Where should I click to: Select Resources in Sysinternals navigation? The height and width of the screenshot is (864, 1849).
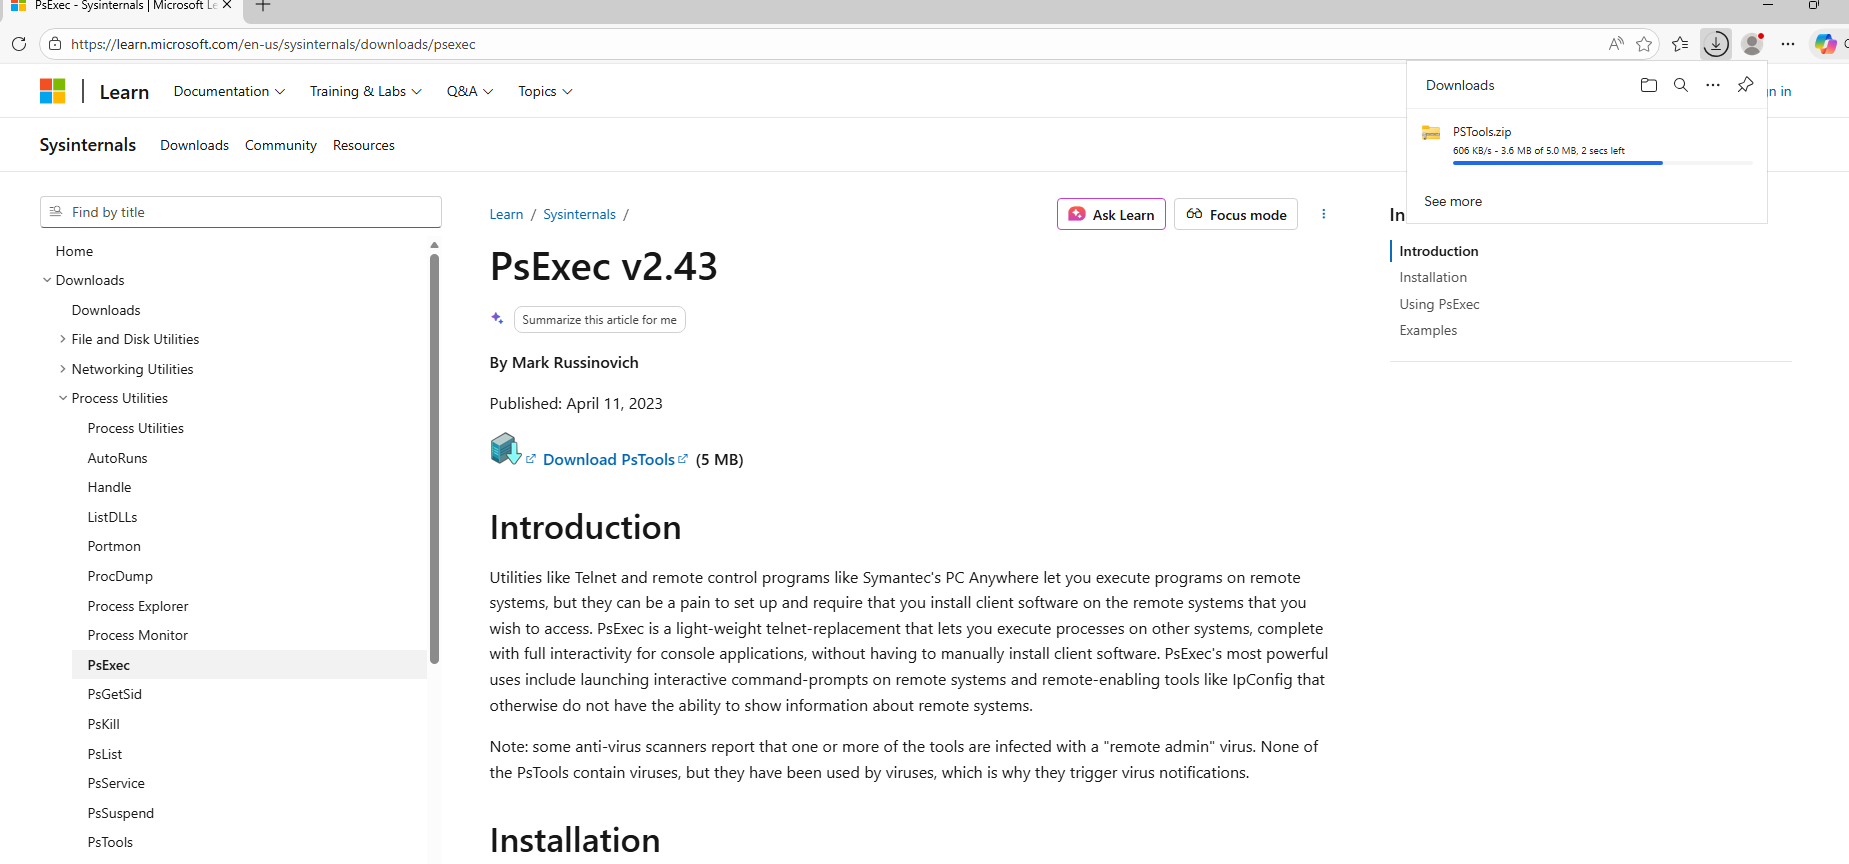(x=363, y=145)
